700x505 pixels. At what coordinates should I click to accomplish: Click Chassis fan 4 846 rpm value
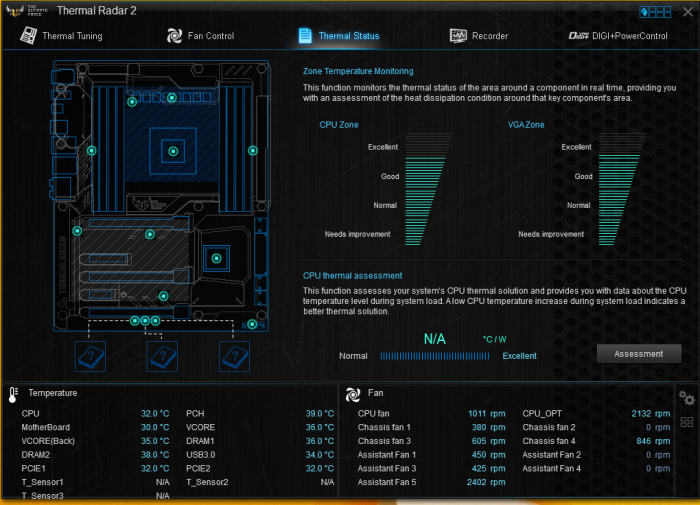click(x=653, y=441)
